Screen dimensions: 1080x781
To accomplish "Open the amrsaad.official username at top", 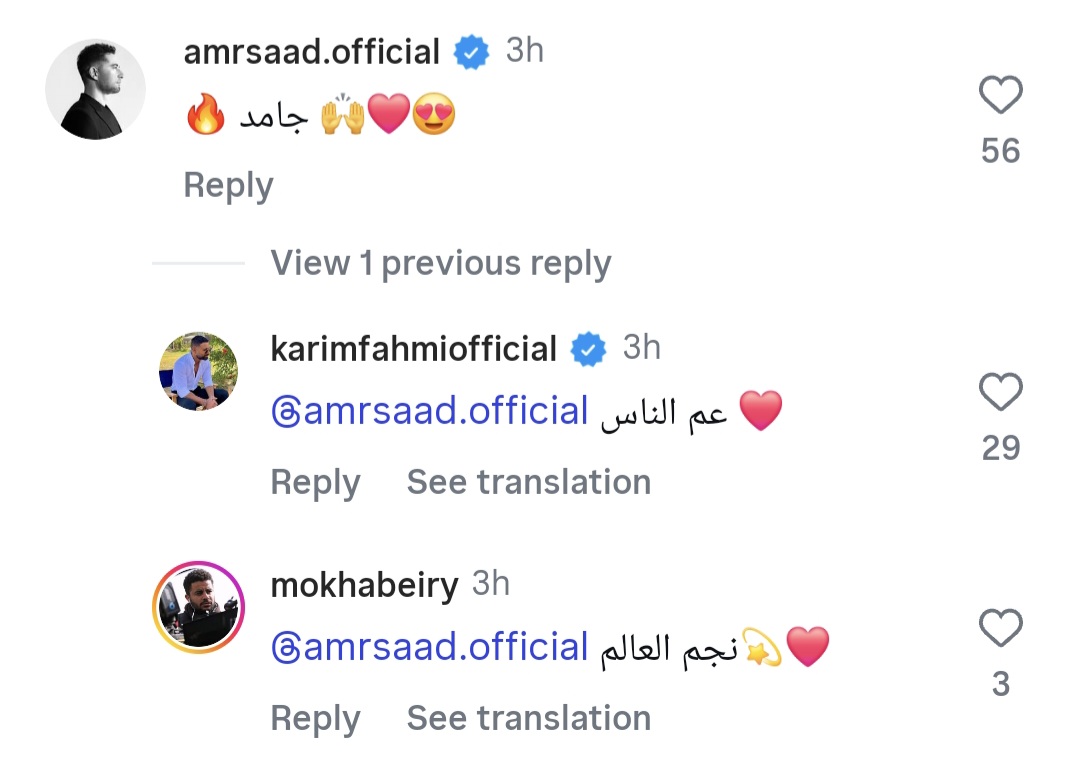I will click(x=311, y=52).
